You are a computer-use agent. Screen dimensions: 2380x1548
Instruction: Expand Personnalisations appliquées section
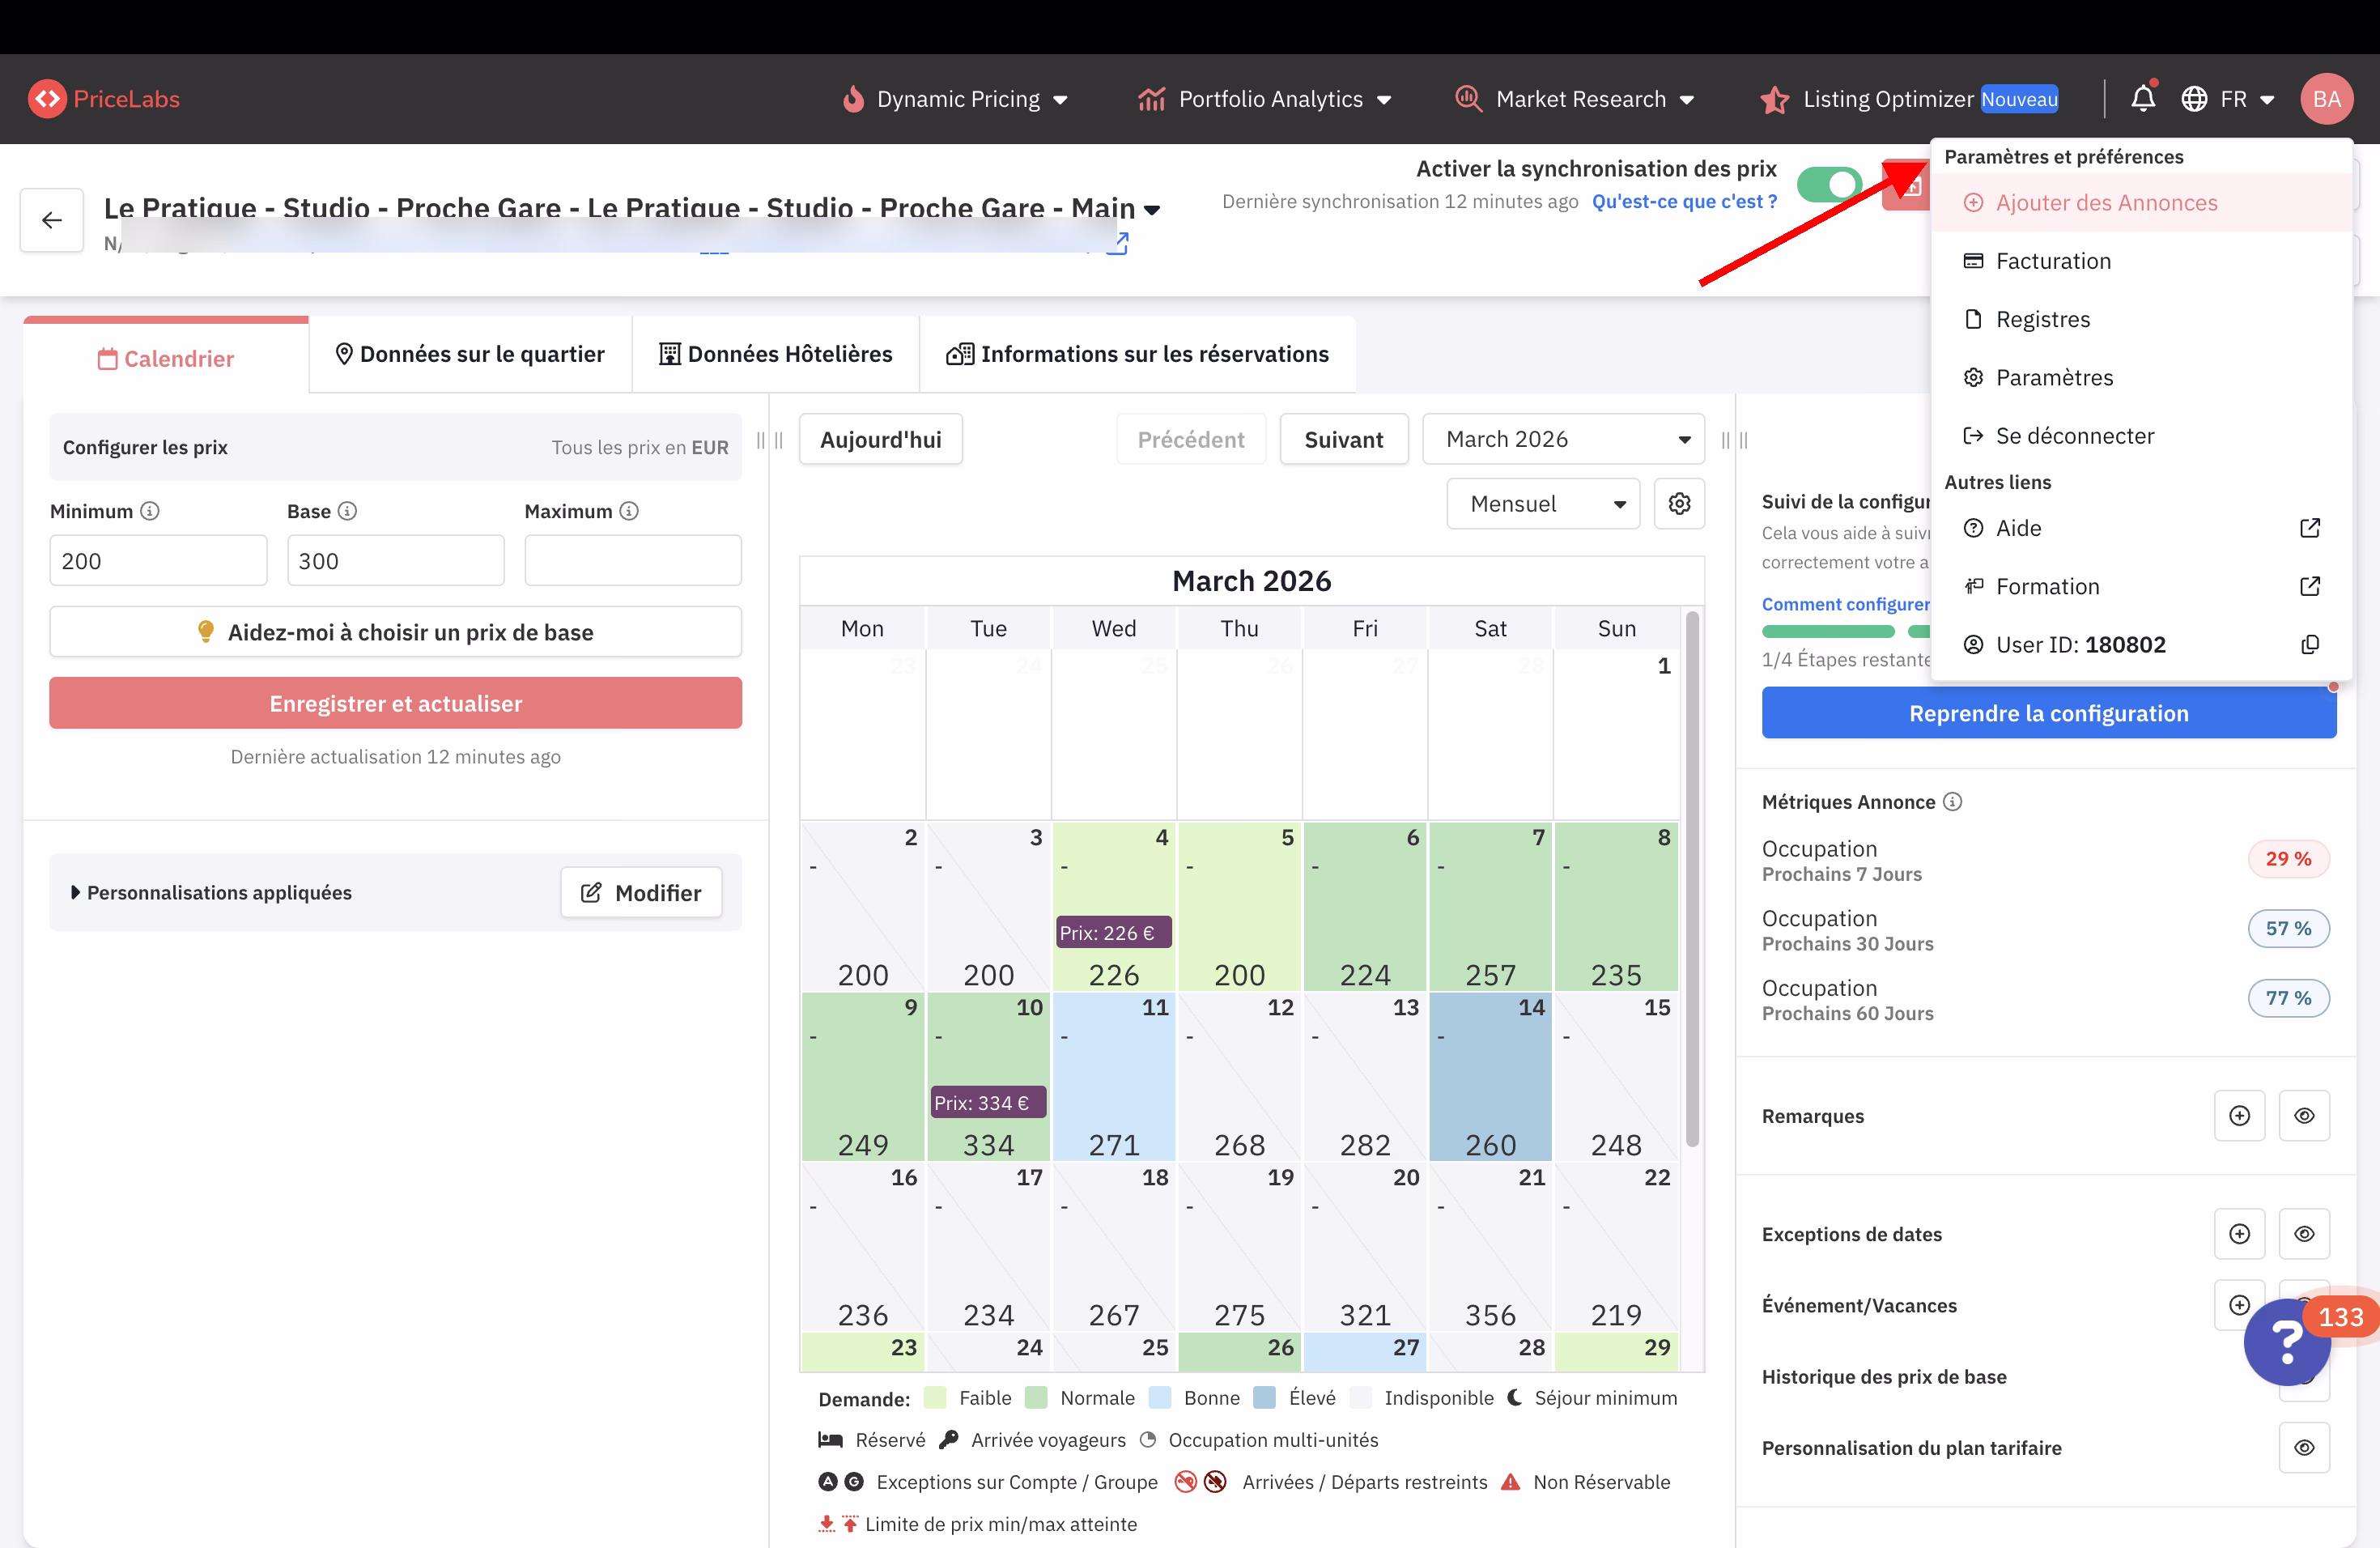point(211,892)
